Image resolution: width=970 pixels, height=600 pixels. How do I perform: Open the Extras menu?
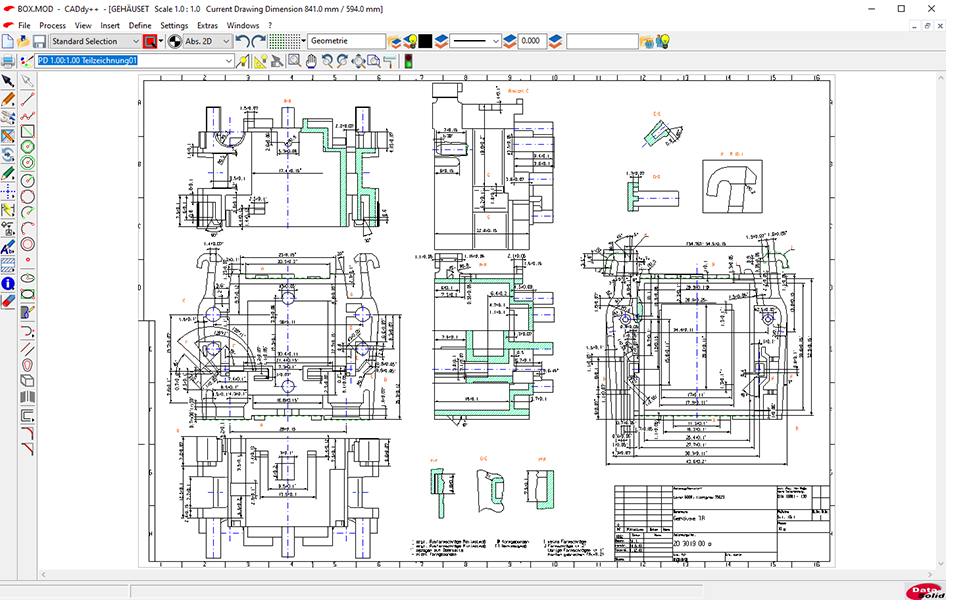pyautogui.click(x=207, y=25)
